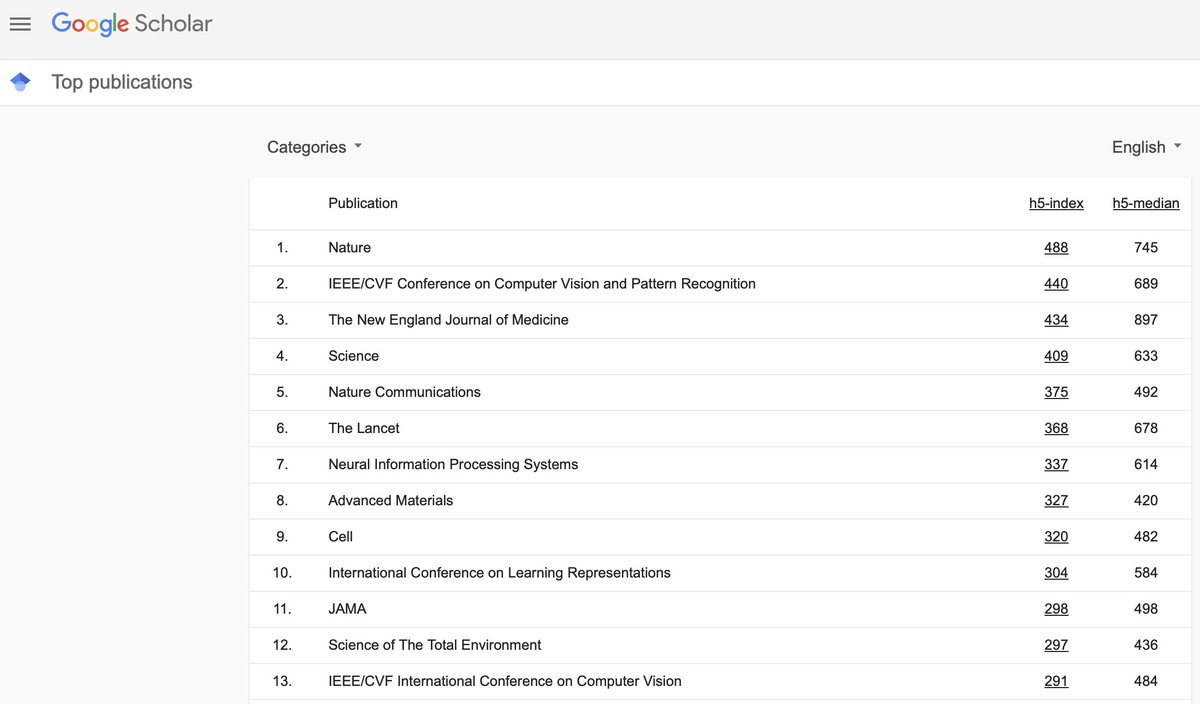Click Cell's h5-median value 482
Image resolution: width=1200 pixels, height=704 pixels.
click(1146, 537)
